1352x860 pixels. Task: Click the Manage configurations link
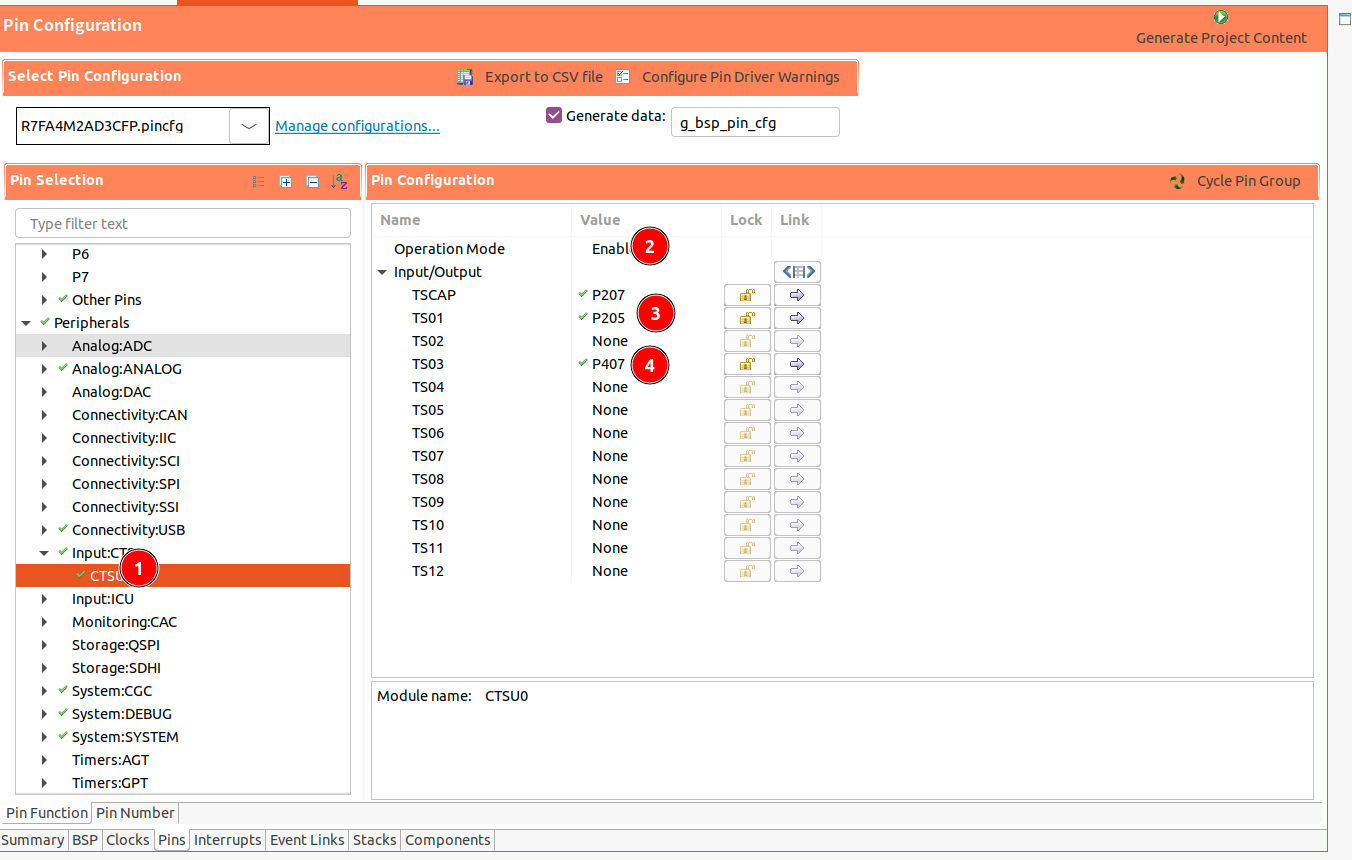tap(357, 126)
